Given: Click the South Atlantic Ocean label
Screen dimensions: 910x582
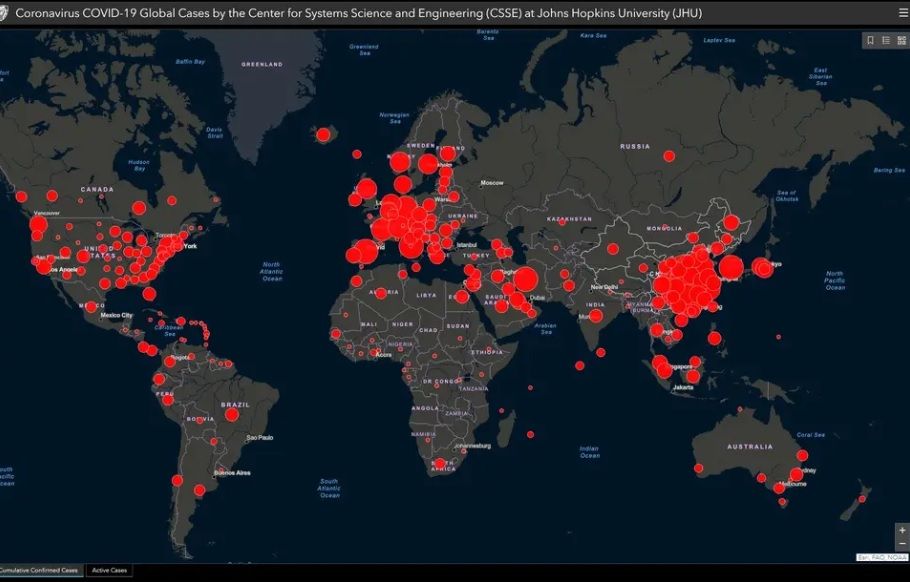Looking at the screenshot, I should coord(329,489).
